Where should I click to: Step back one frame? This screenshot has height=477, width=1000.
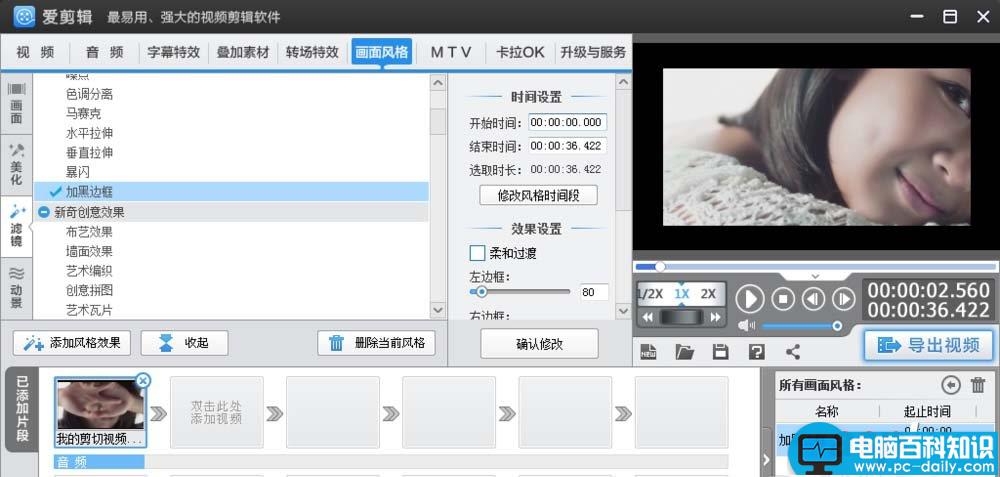click(x=813, y=298)
